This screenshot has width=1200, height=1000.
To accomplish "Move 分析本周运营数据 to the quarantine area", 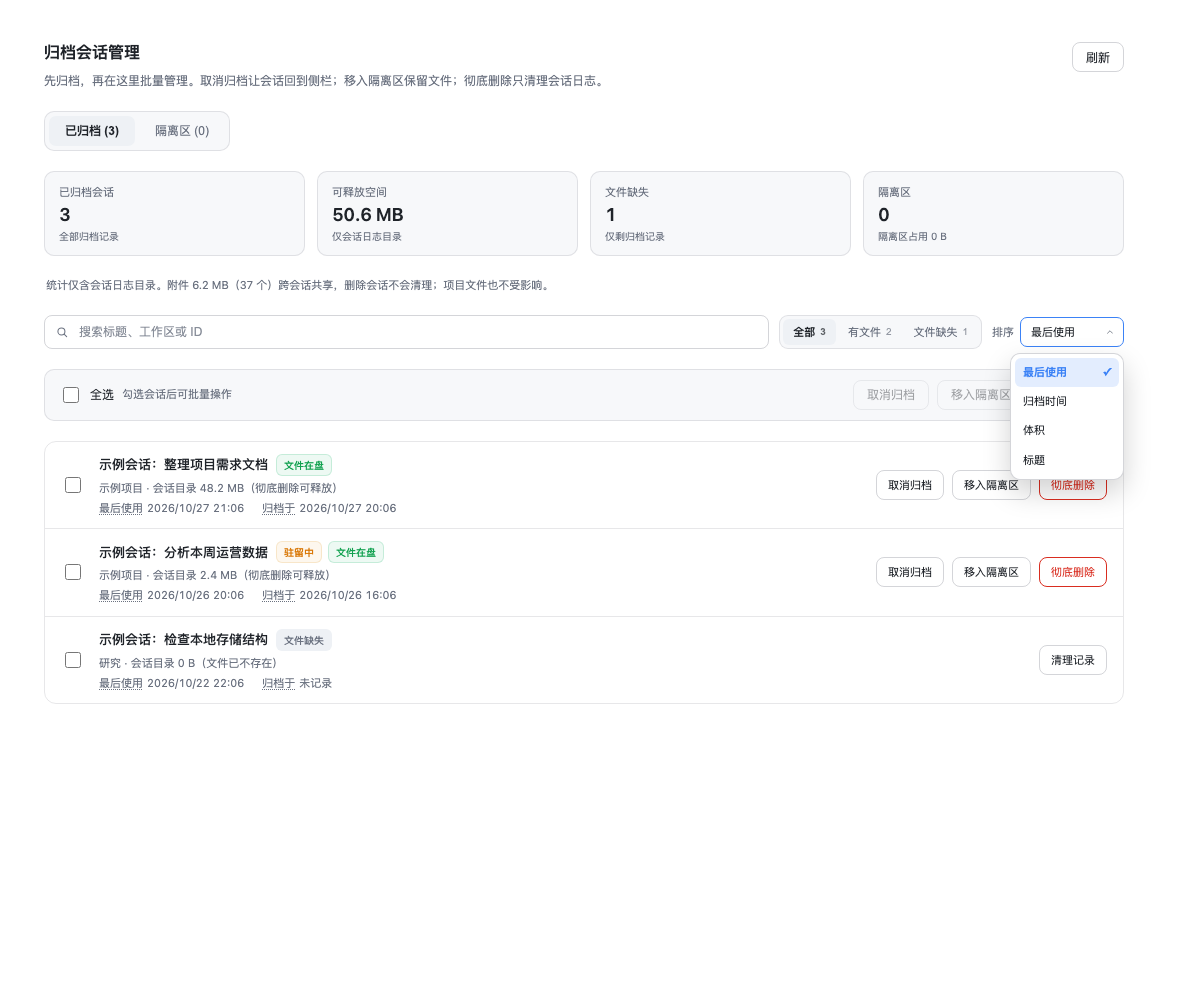I will 991,572.
